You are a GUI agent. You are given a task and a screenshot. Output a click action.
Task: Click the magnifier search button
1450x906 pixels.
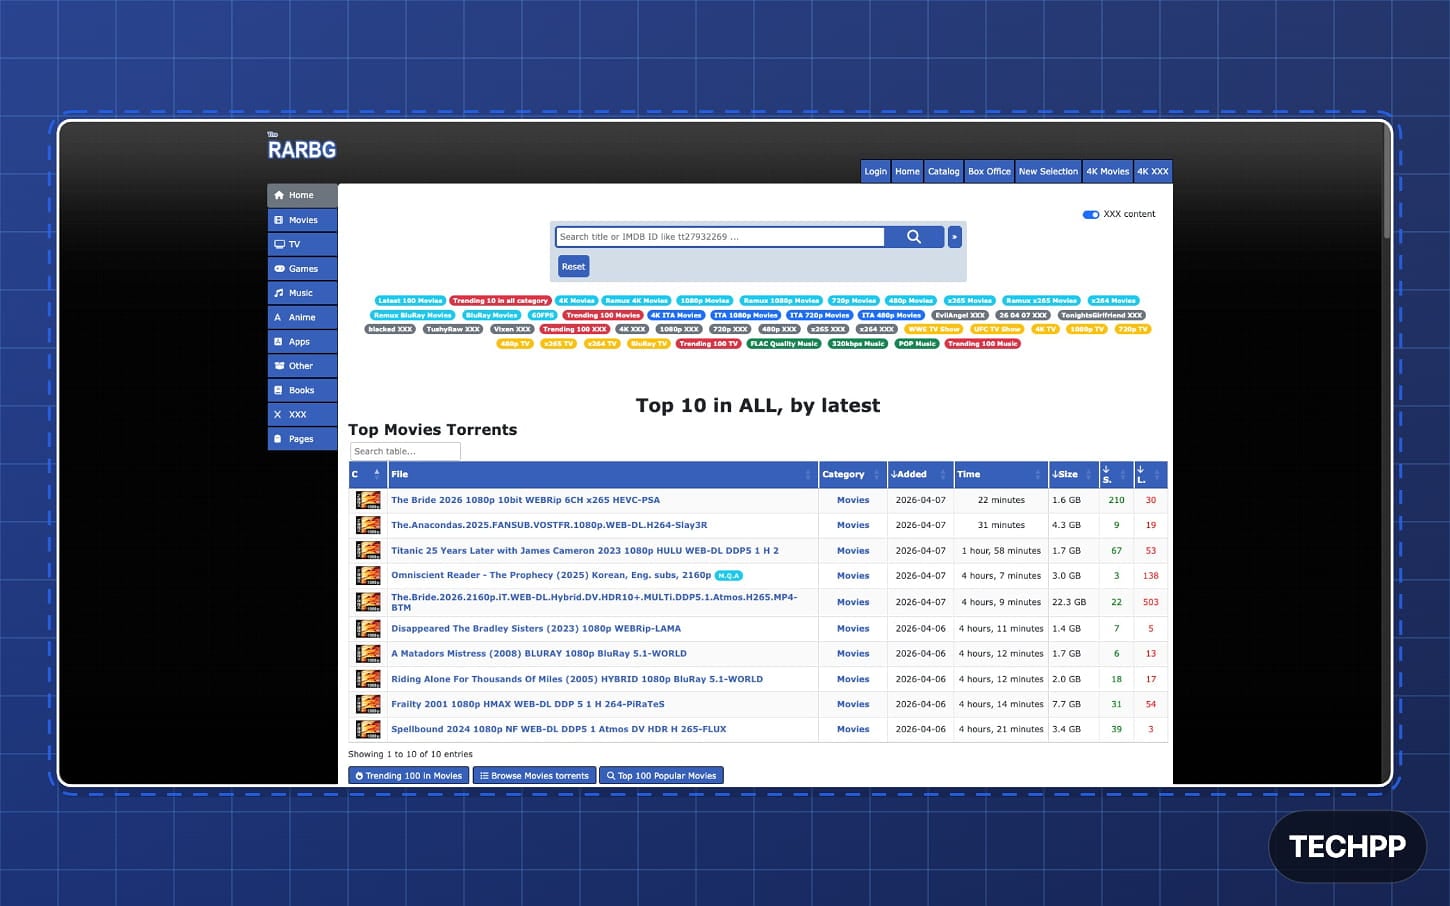click(914, 237)
